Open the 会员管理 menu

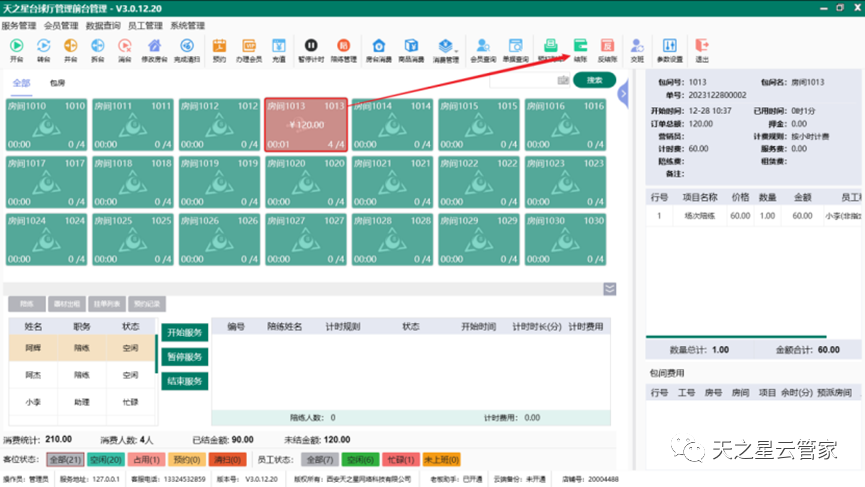coord(61,24)
